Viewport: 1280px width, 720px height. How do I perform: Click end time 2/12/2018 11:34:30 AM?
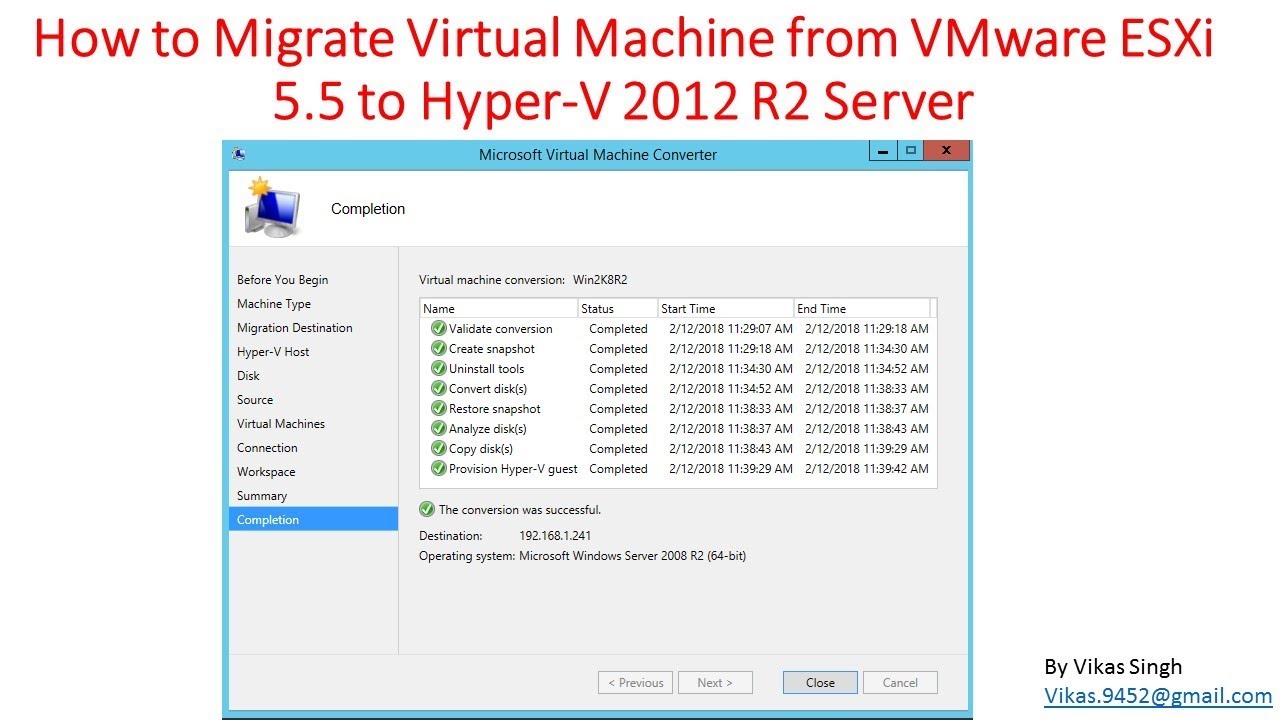[x=866, y=349]
